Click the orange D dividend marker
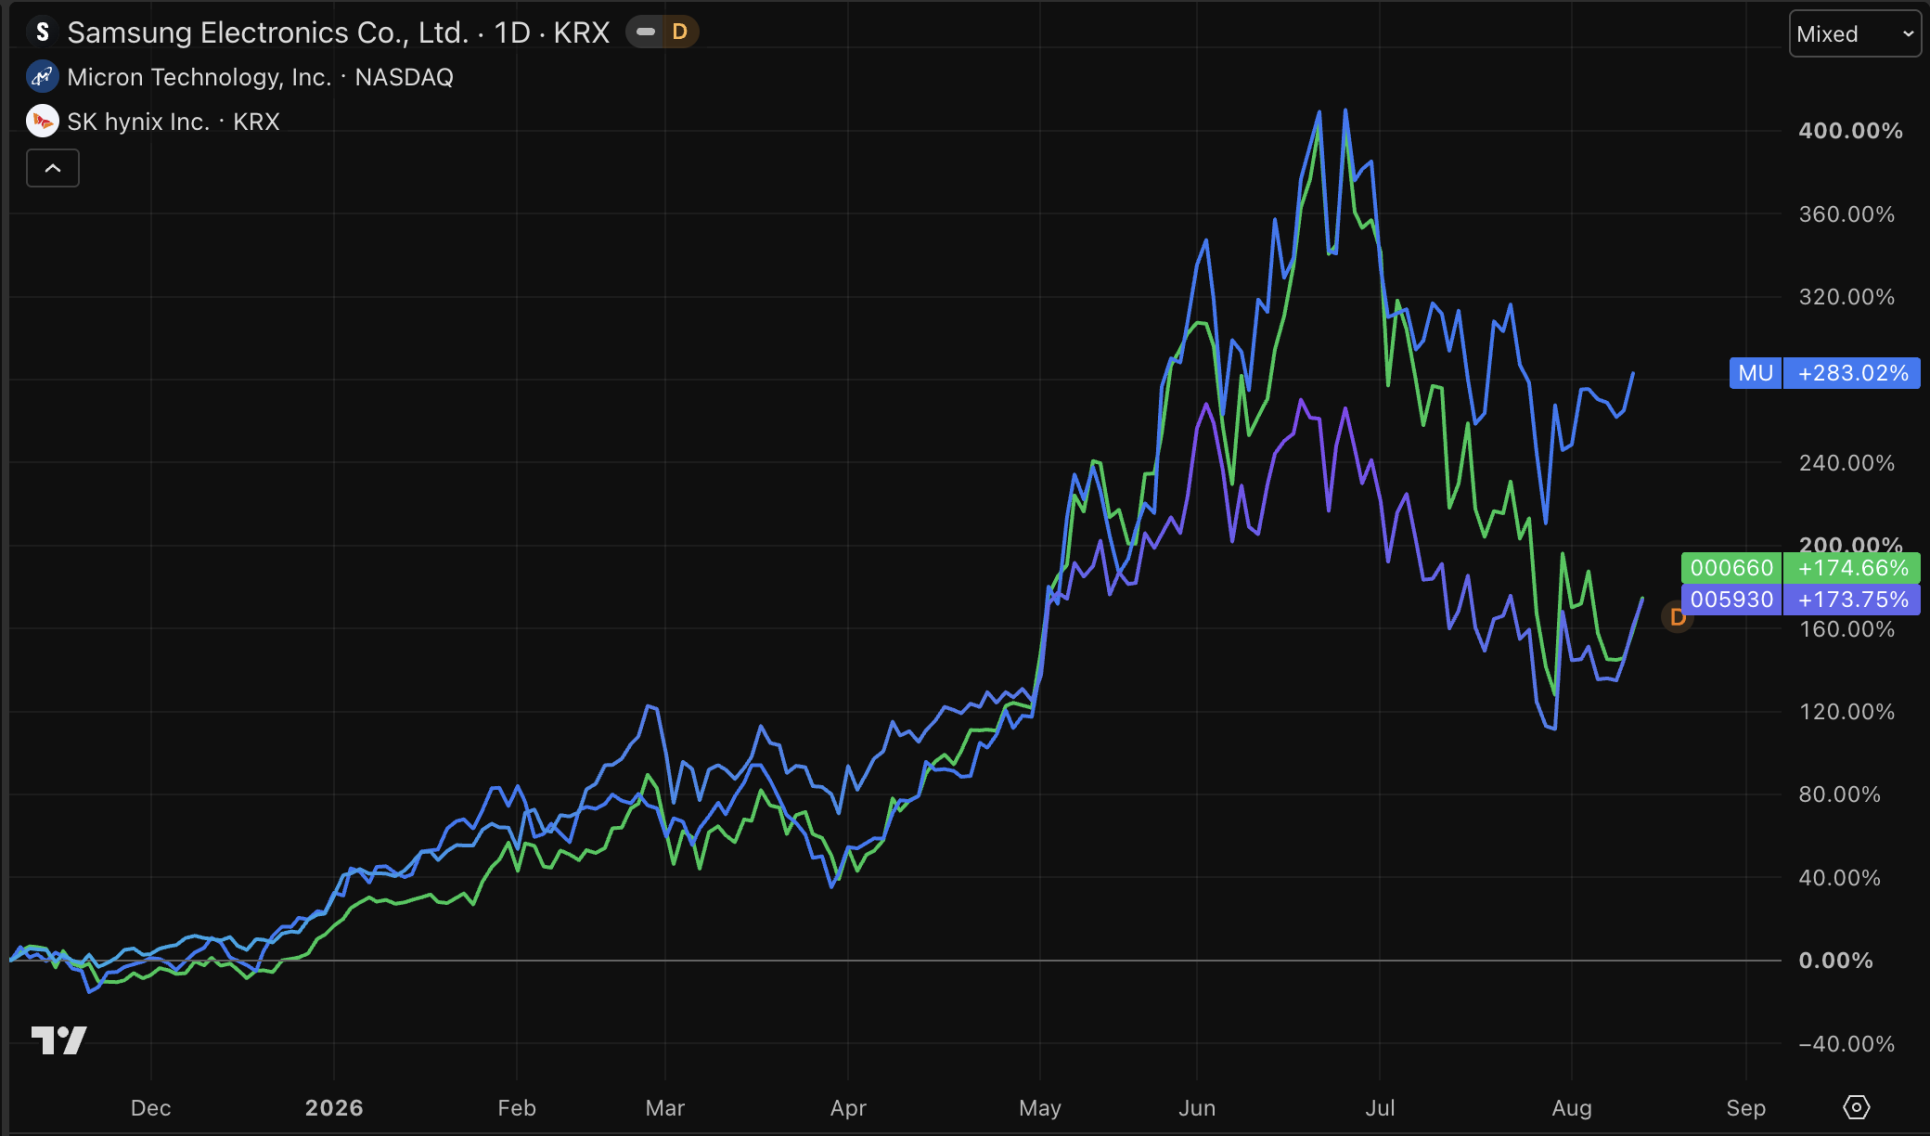Viewport: 1930px width, 1136px height. point(1678,617)
